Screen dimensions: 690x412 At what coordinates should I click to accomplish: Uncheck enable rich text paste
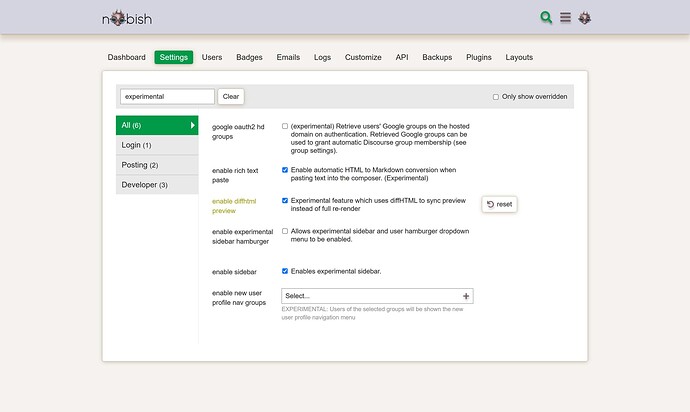[285, 170]
